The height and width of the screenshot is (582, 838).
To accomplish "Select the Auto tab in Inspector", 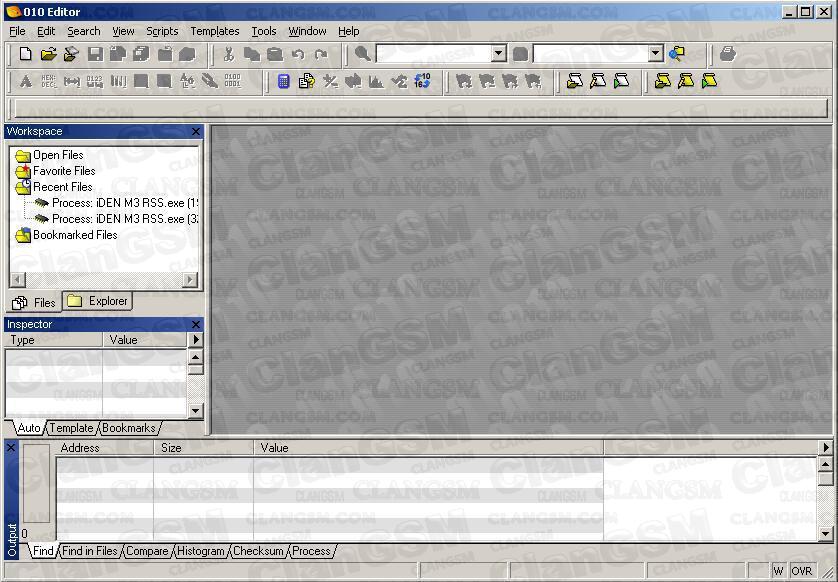I will [x=28, y=428].
